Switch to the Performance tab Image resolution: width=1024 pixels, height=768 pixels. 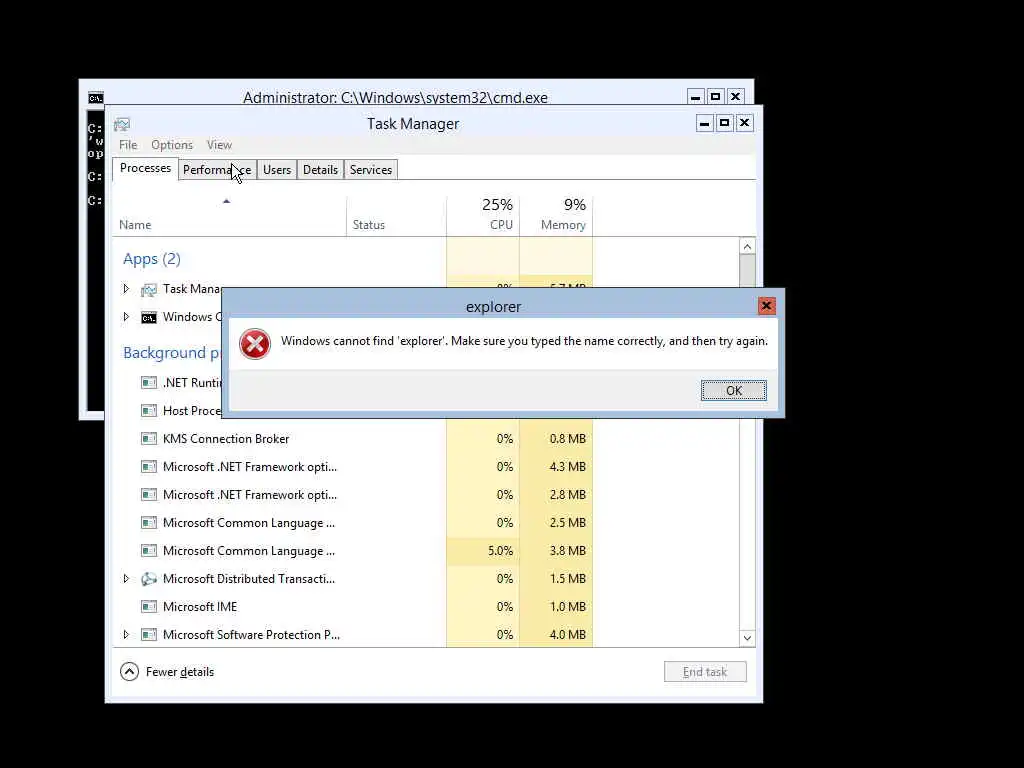pos(217,170)
